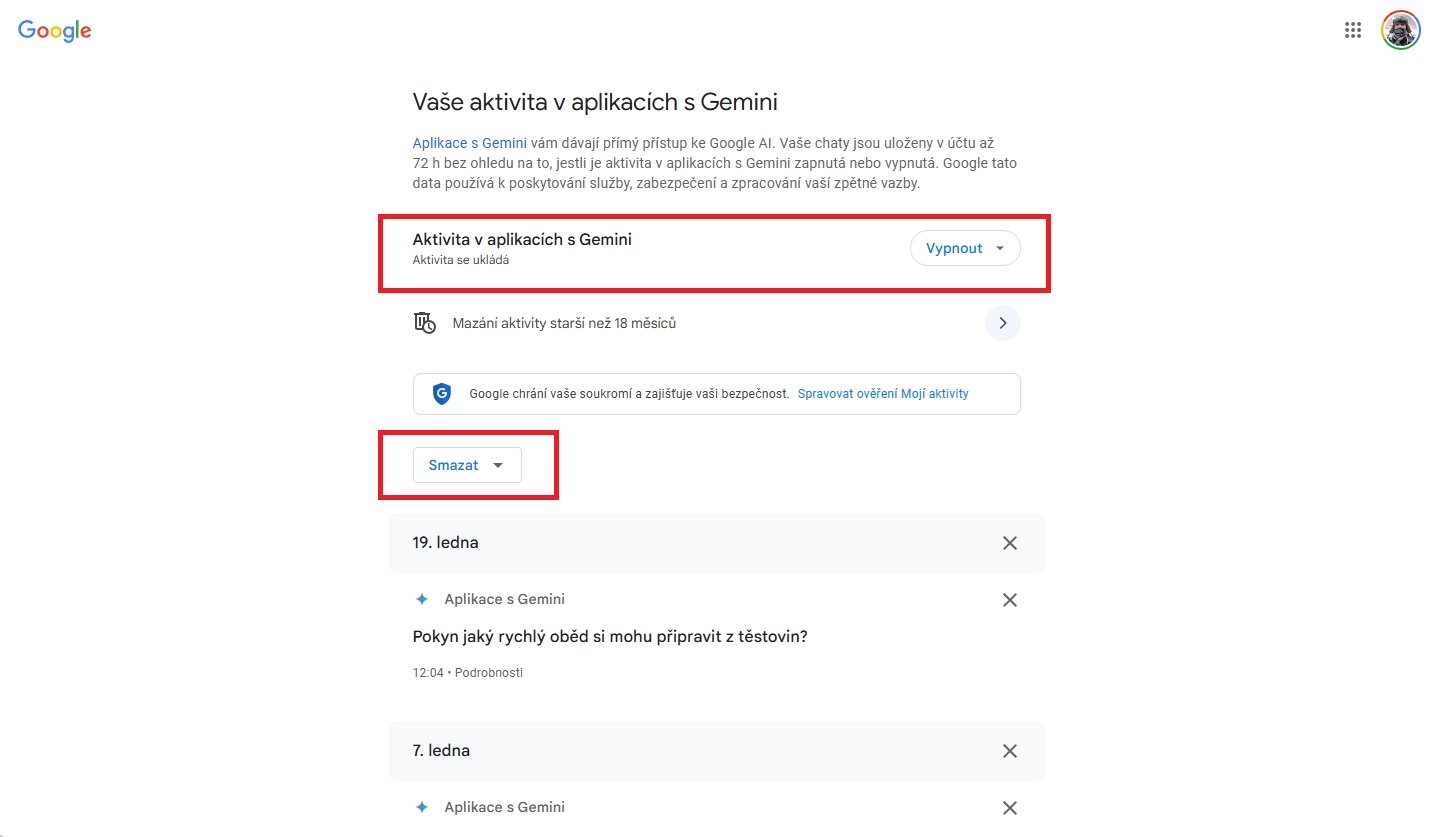
Task: Delete all activity from 19. ledna
Action: (1009, 543)
